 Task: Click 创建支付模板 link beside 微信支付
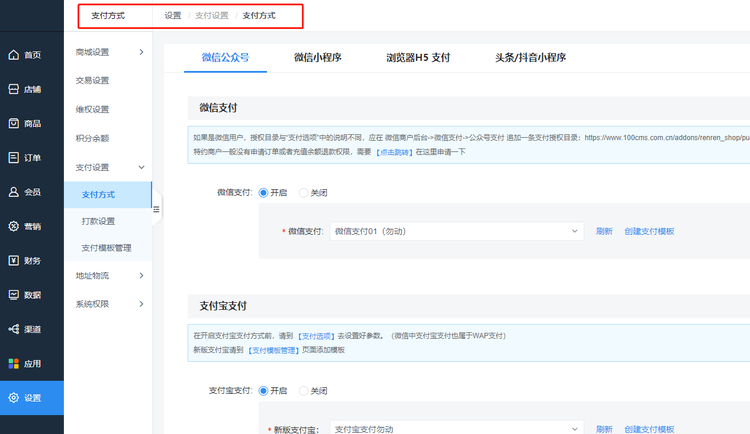click(649, 232)
